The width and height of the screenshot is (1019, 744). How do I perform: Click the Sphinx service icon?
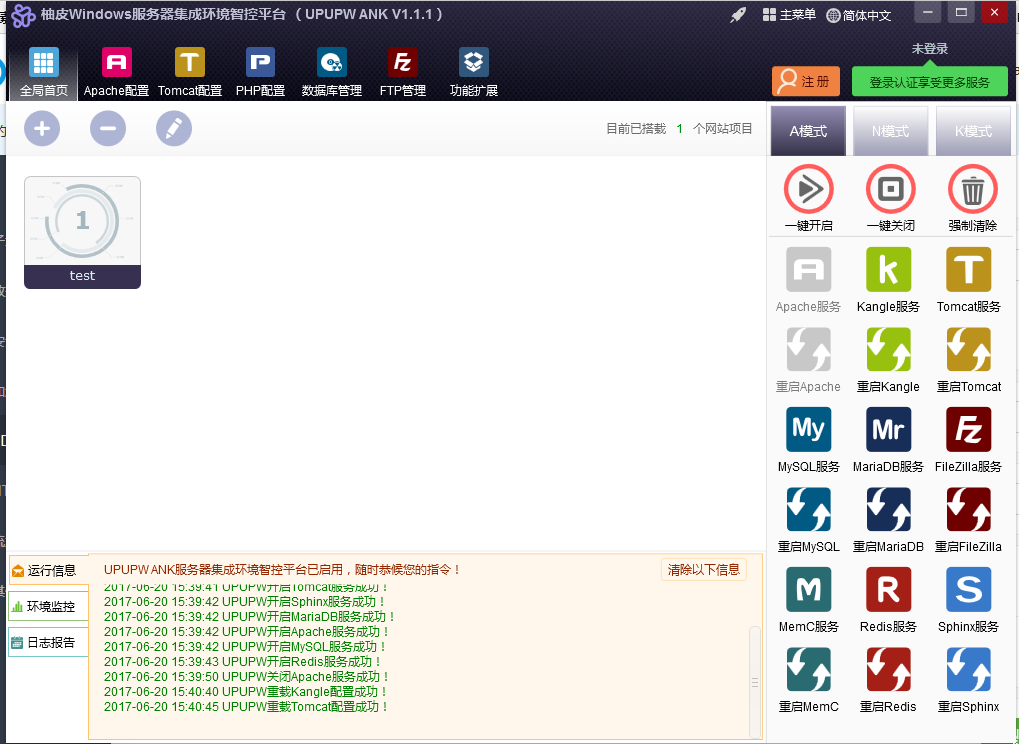pos(968,590)
